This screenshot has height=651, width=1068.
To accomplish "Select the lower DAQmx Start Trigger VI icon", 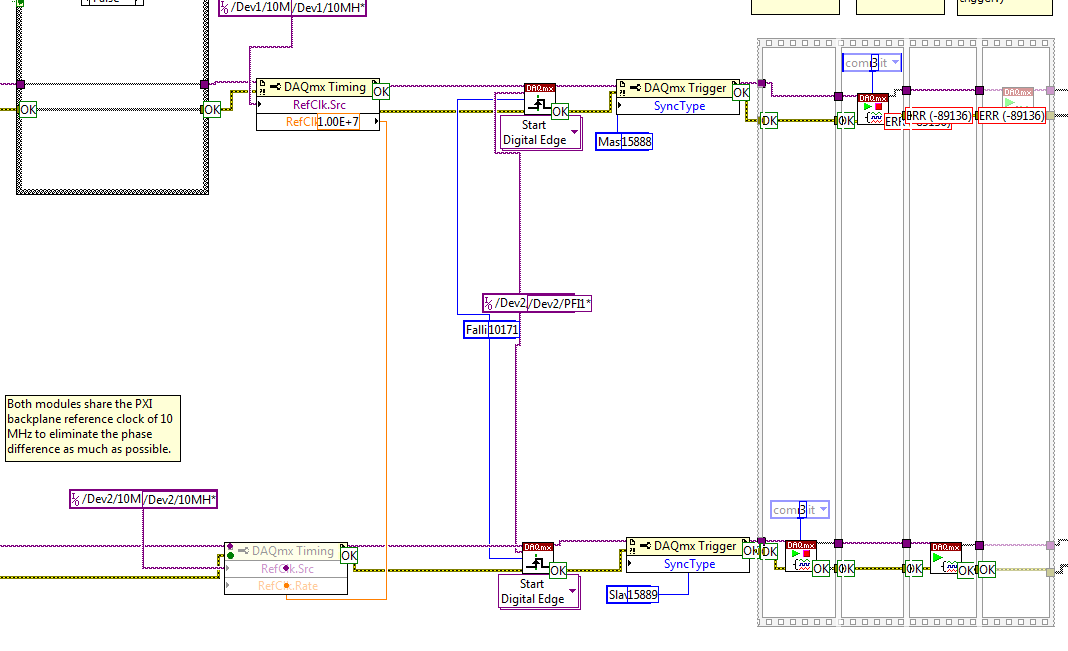I will [537, 558].
